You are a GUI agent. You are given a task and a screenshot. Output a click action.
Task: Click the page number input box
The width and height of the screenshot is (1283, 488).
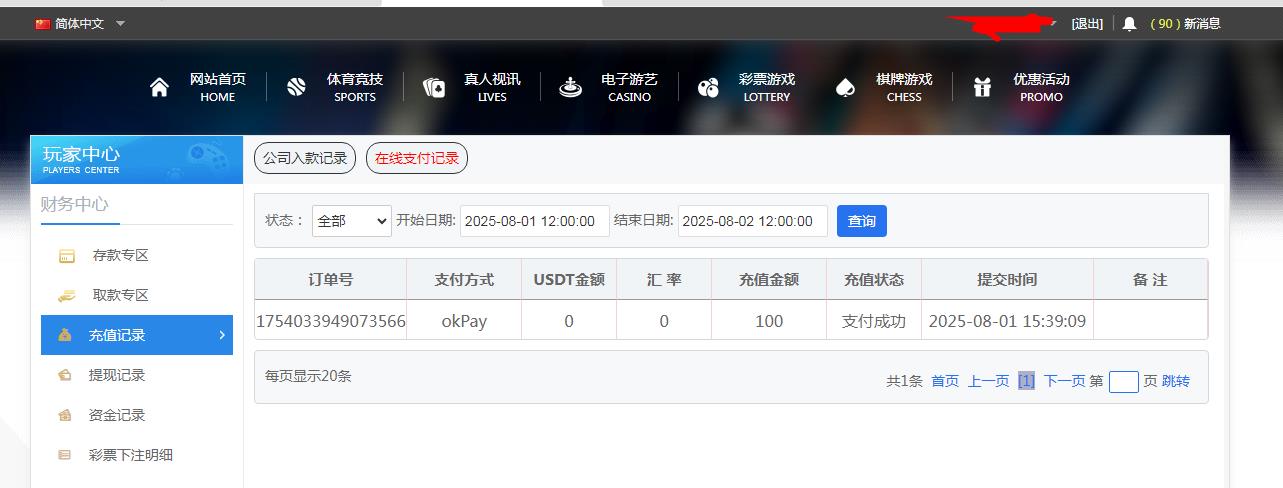(1124, 382)
